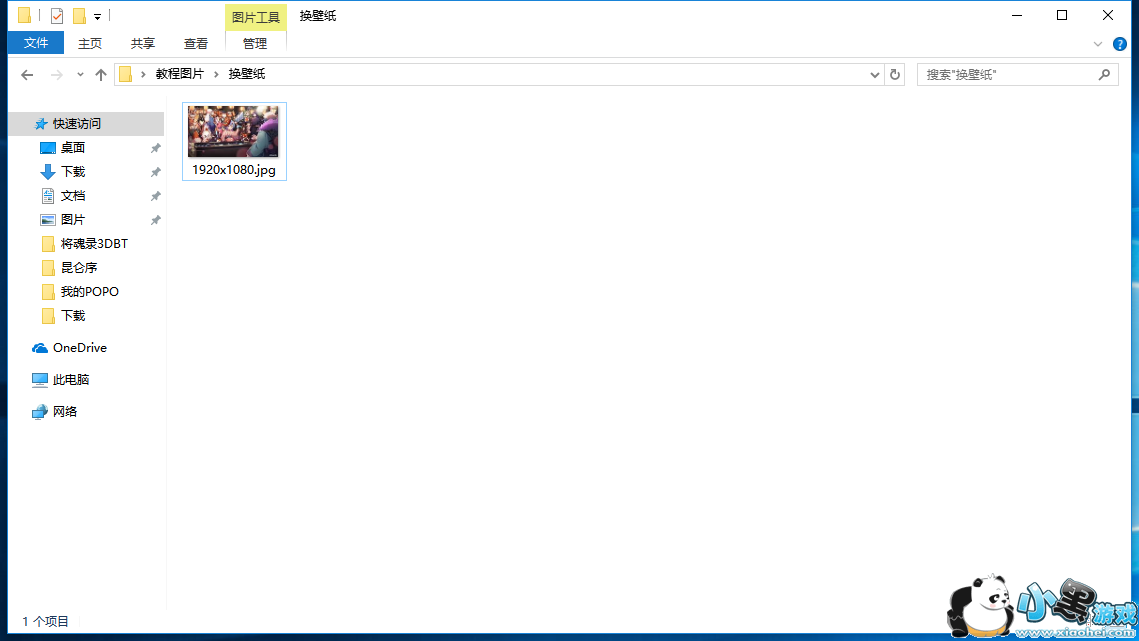Switch to the 查看 ribbon tab
The height and width of the screenshot is (641, 1139).
(195, 44)
